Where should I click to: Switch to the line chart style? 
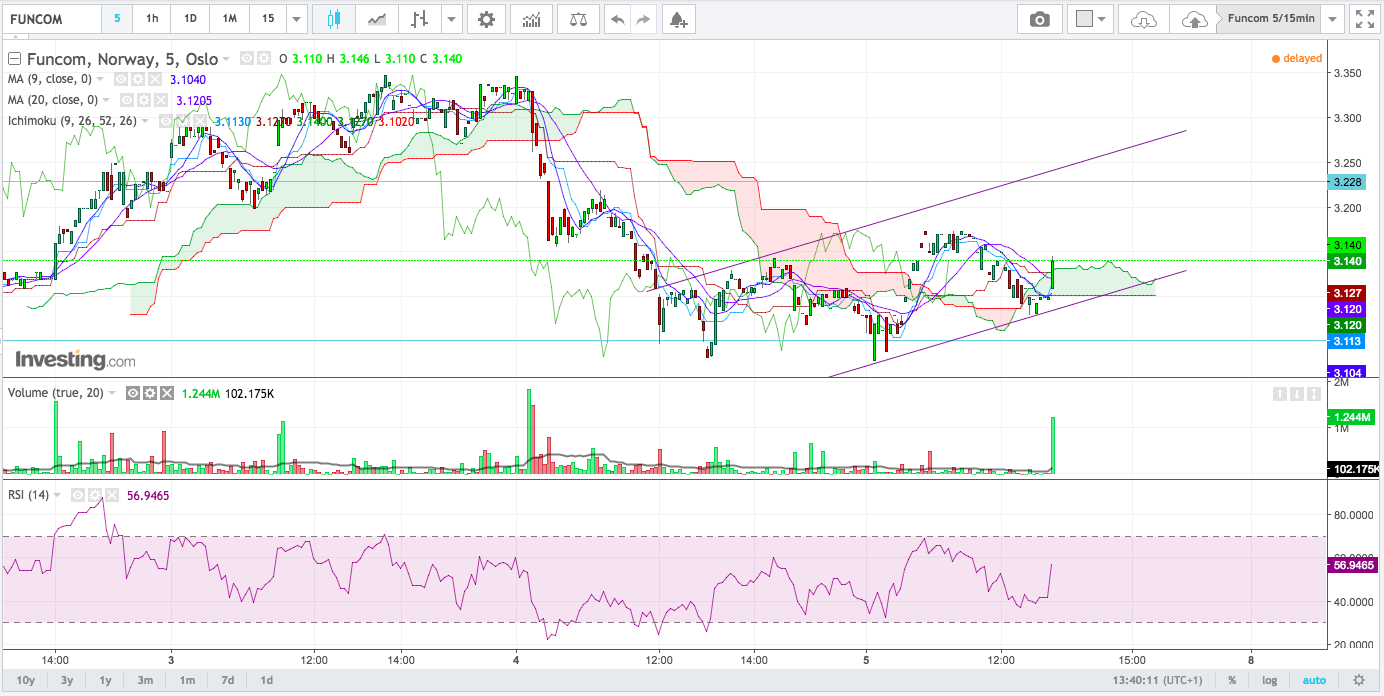pos(377,19)
